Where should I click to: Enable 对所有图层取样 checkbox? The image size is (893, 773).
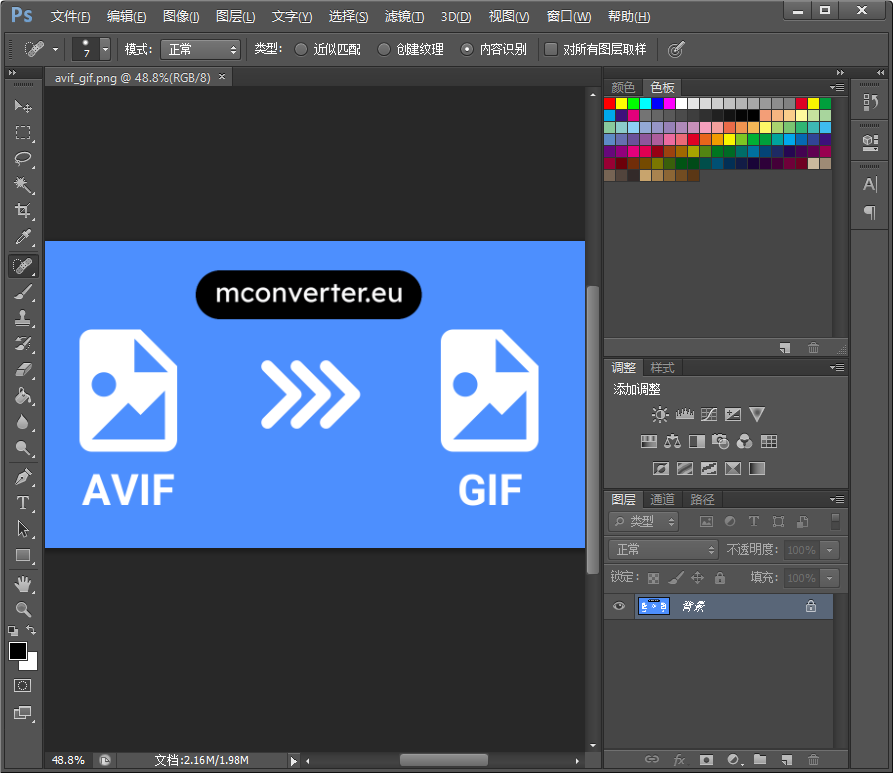(551, 49)
